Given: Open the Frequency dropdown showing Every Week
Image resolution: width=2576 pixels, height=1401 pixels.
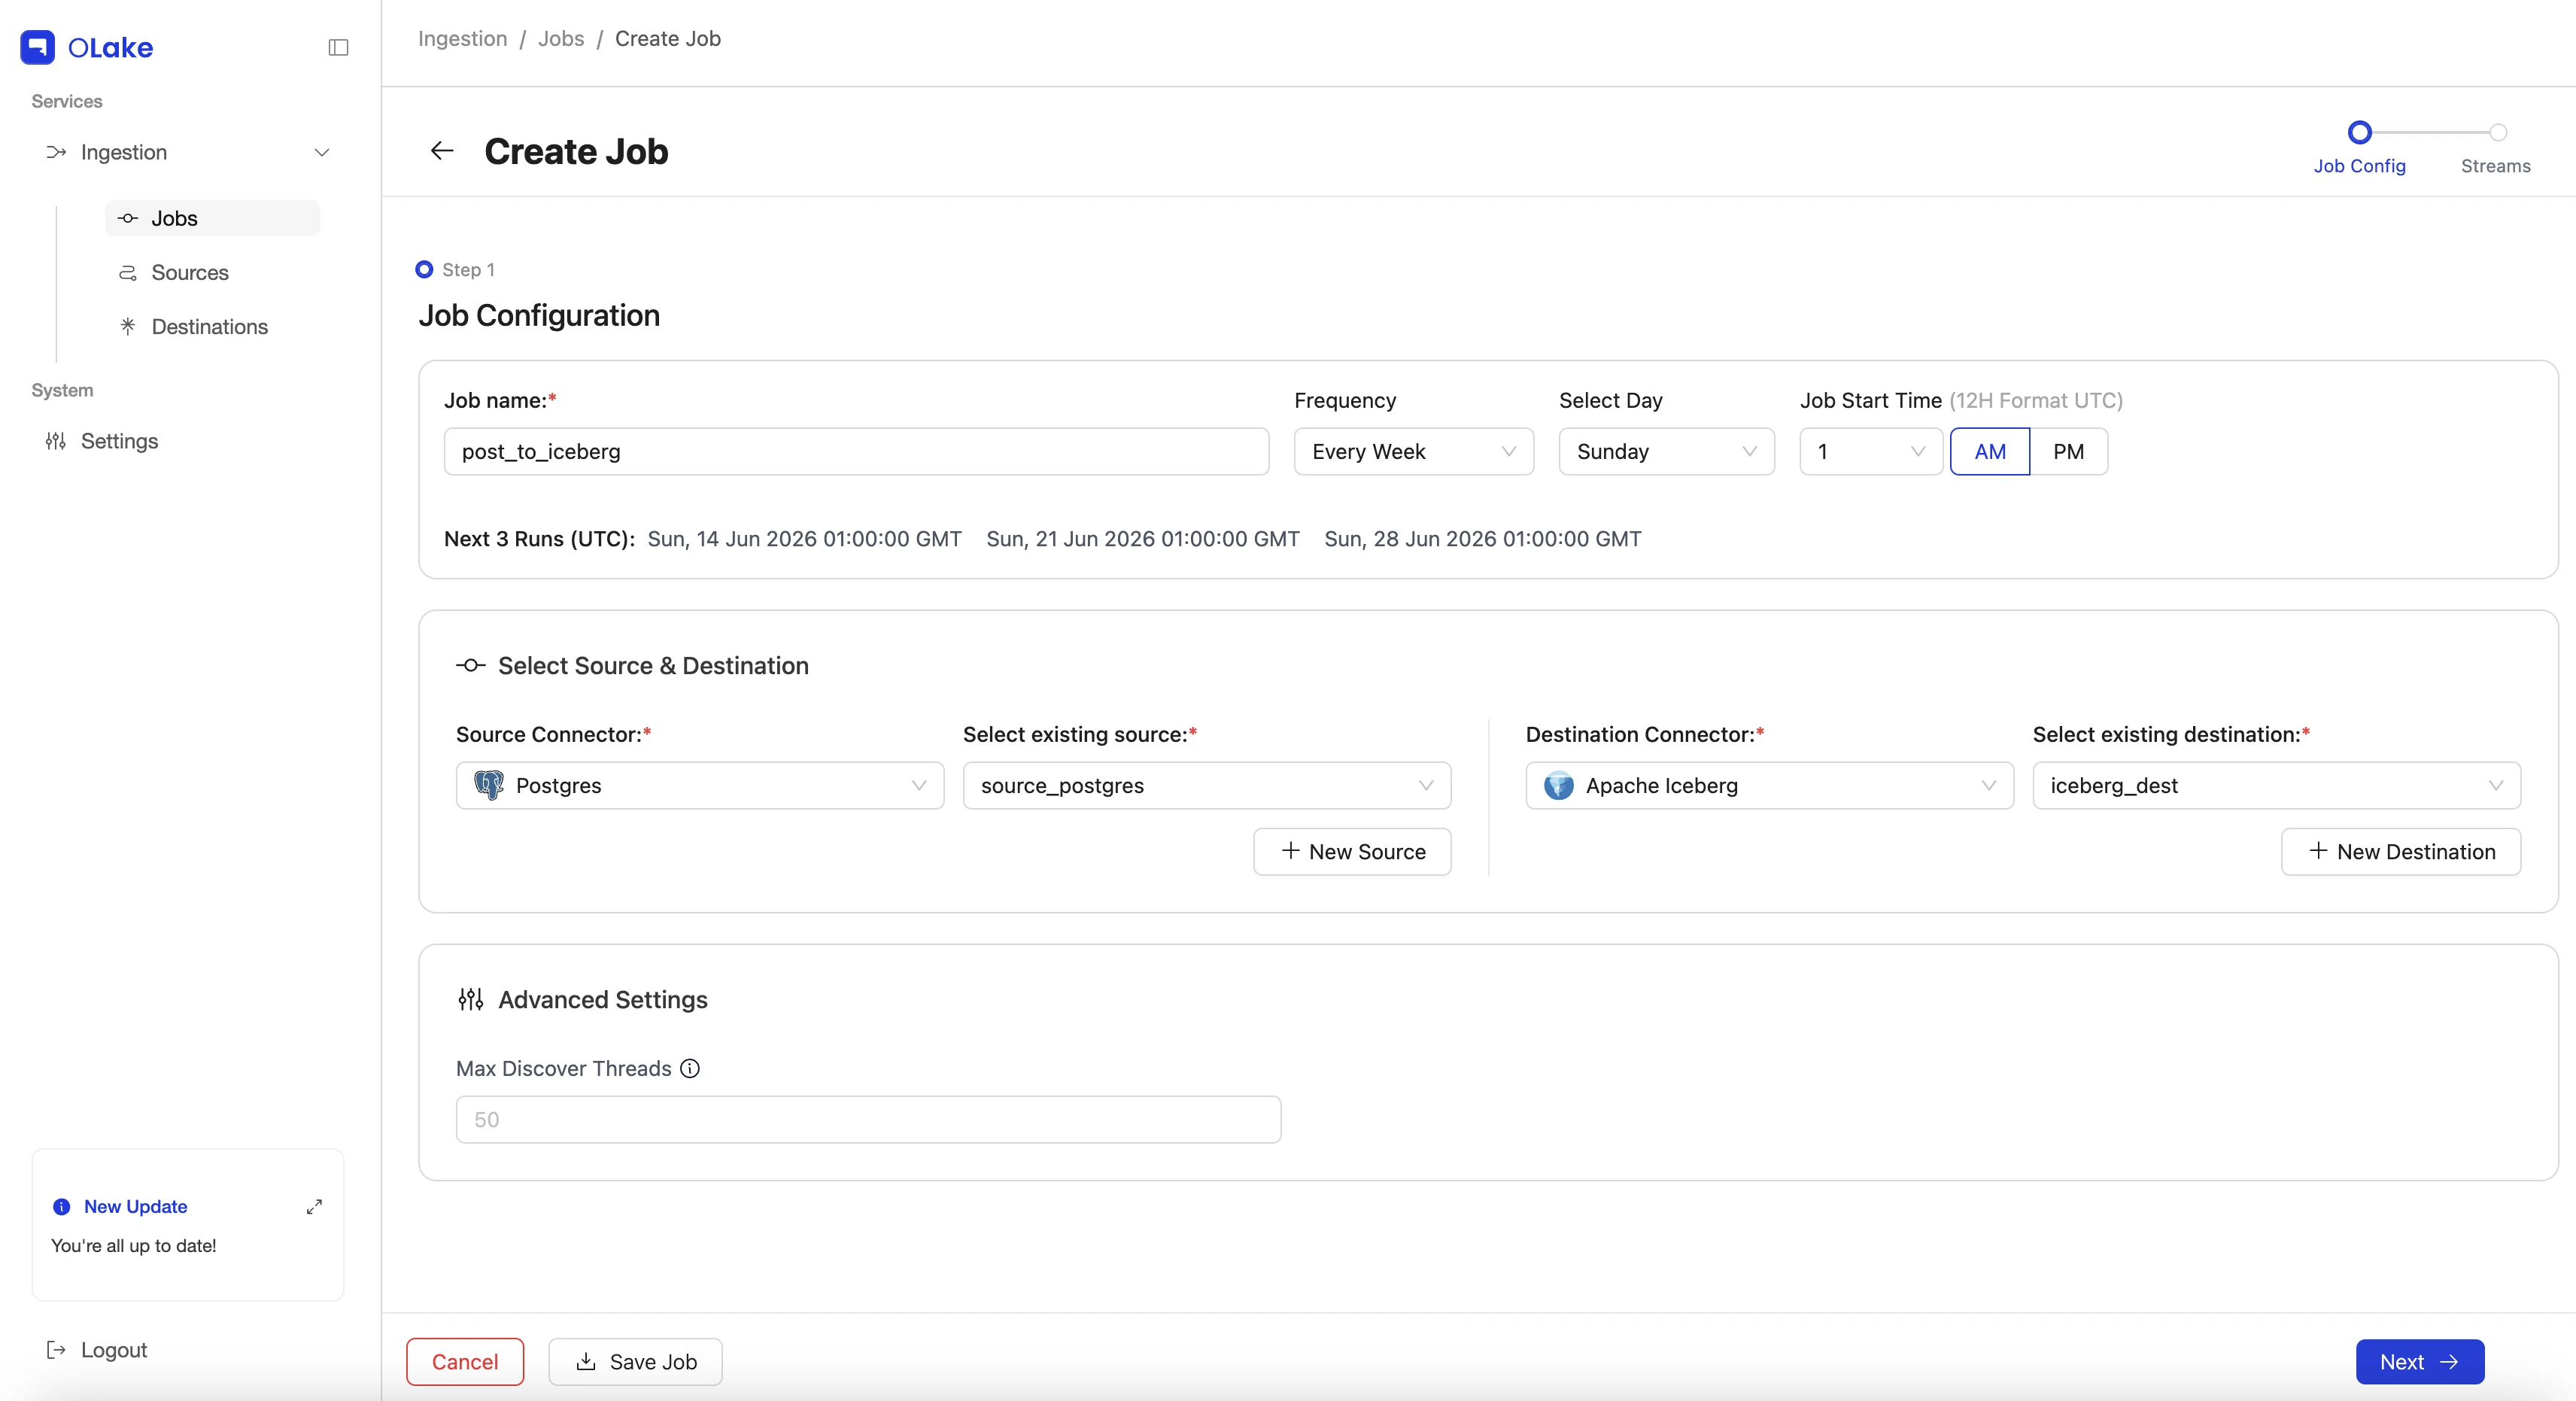Looking at the screenshot, I should click(x=1414, y=451).
